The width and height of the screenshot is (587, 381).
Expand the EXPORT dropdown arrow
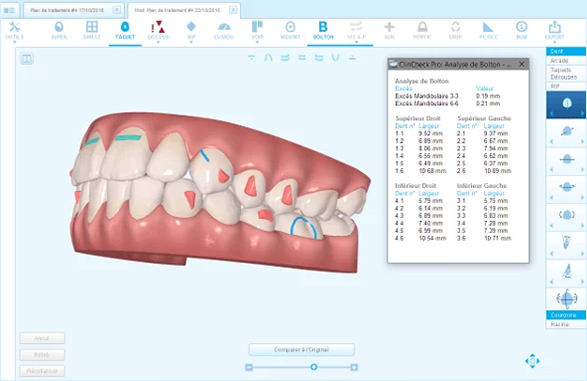(554, 42)
